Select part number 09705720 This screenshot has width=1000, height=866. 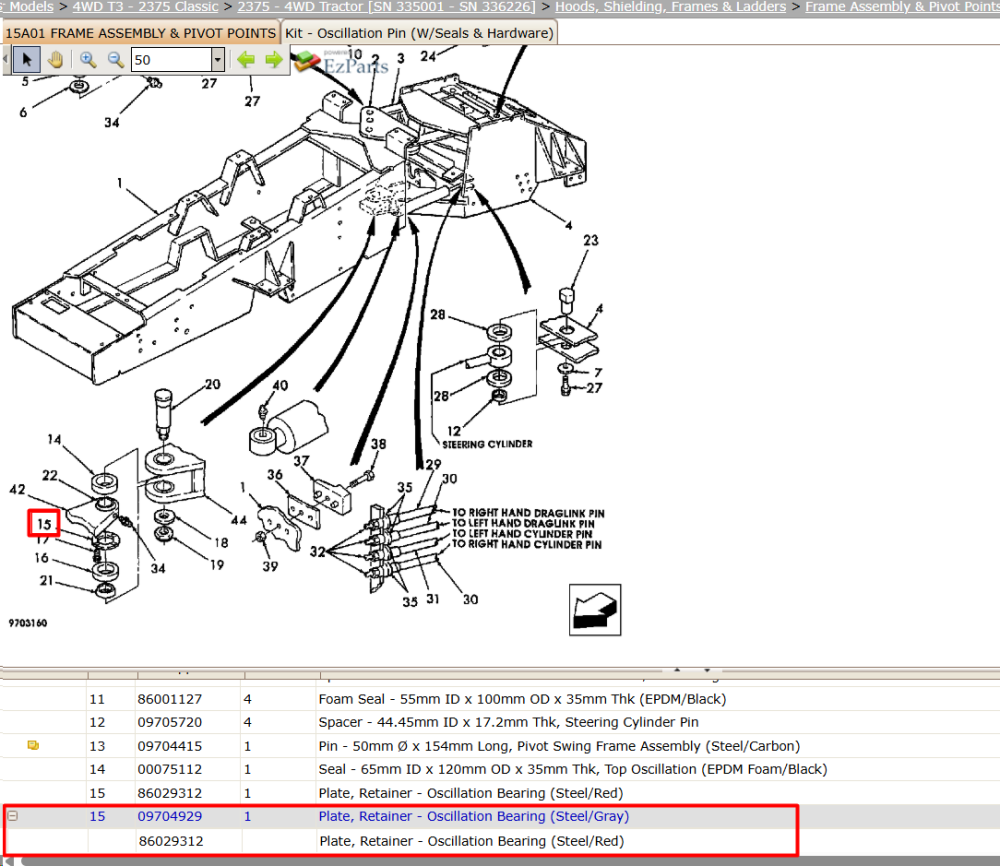[170, 722]
